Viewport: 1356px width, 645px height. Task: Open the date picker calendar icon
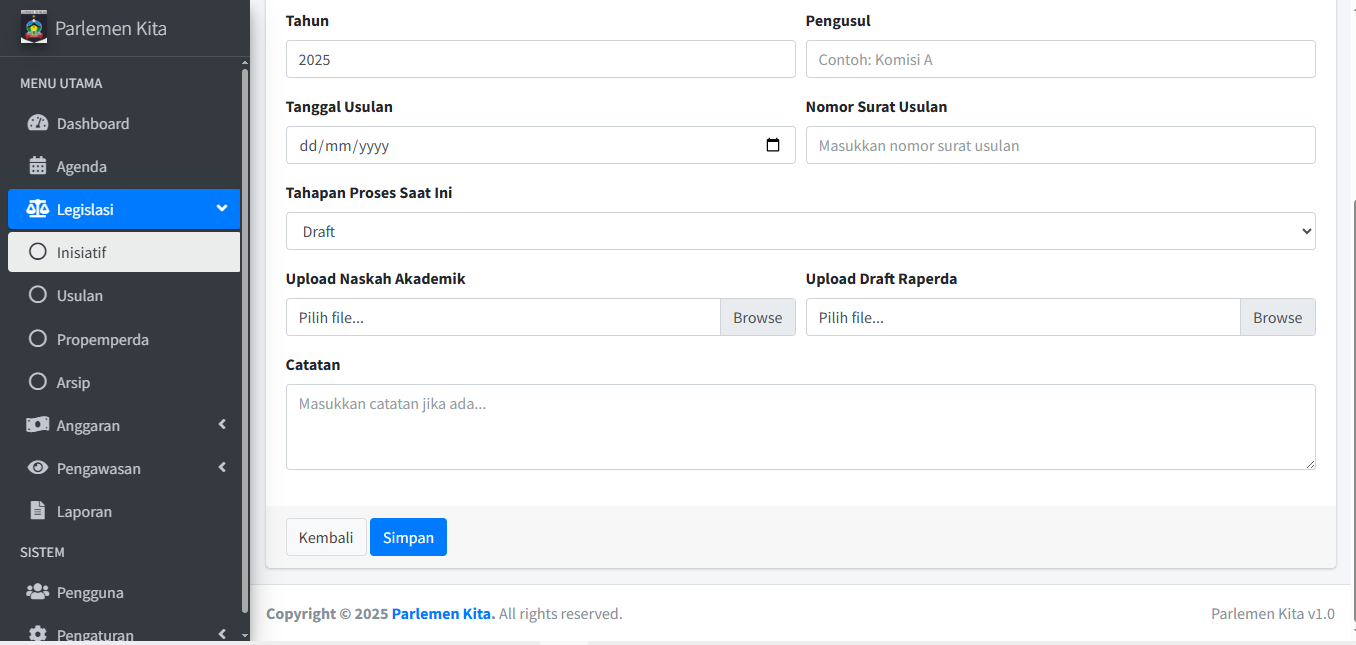tap(773, 145)
